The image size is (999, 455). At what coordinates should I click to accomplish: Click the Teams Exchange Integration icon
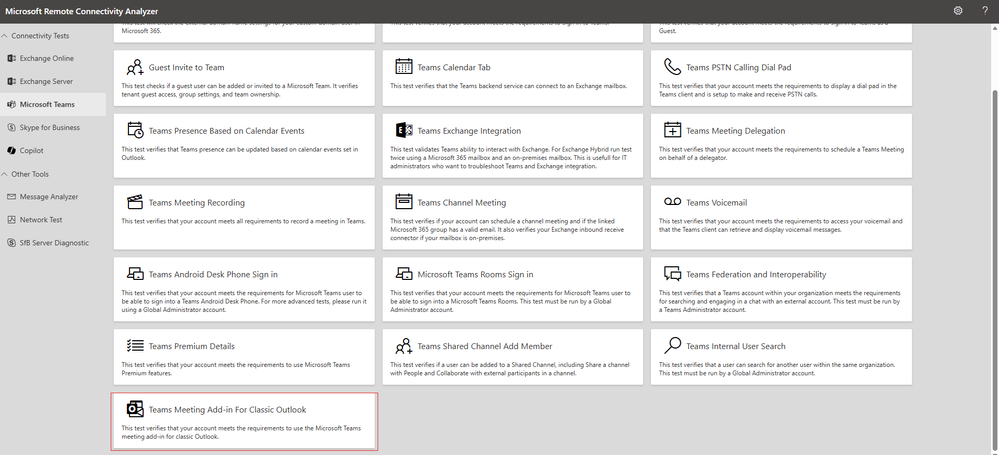tap(404, 131)
